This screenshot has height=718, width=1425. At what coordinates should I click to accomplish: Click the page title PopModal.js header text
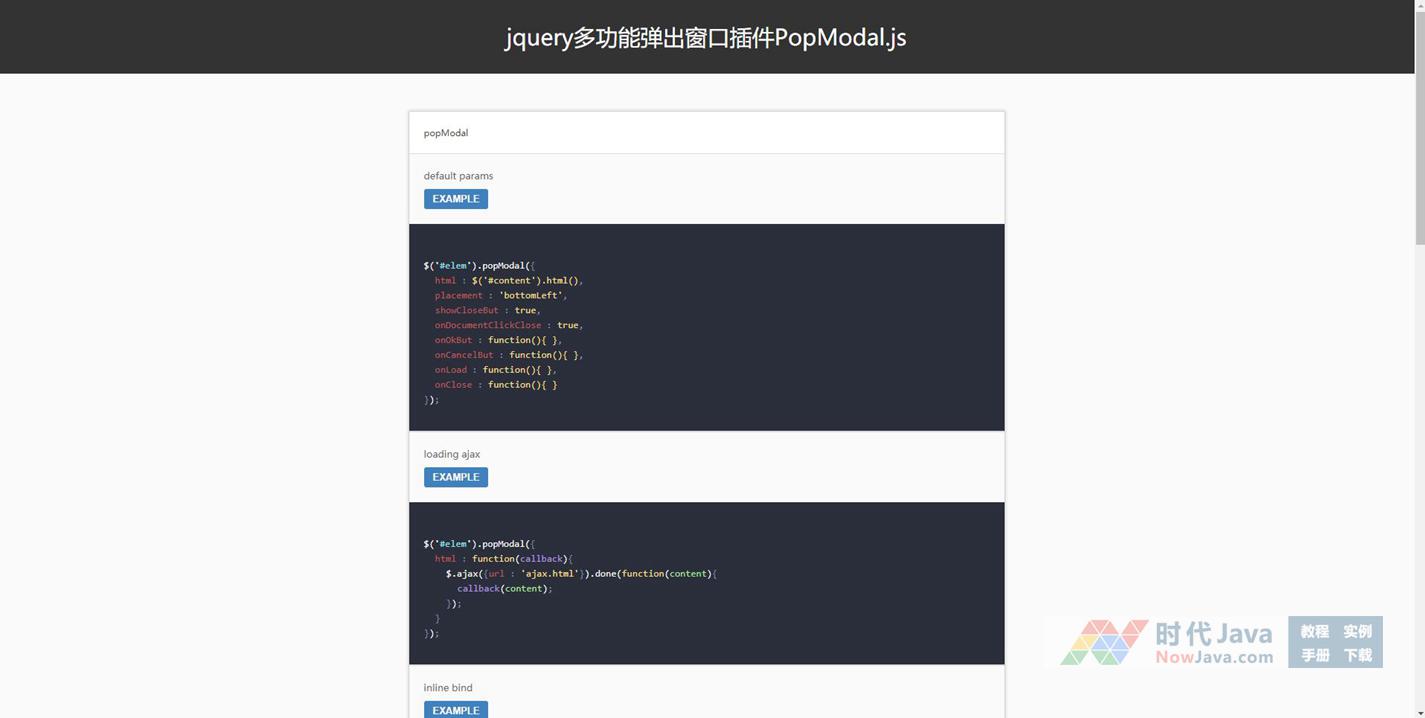click(705, 37)
